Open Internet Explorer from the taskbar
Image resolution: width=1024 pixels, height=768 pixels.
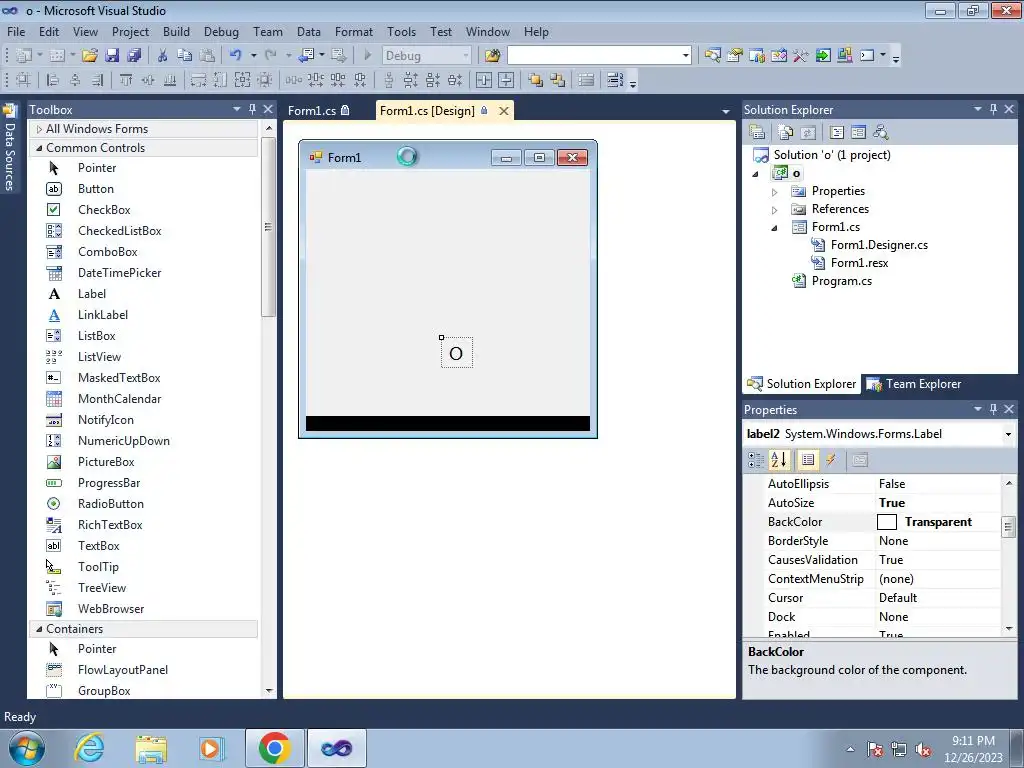point(89,748)
